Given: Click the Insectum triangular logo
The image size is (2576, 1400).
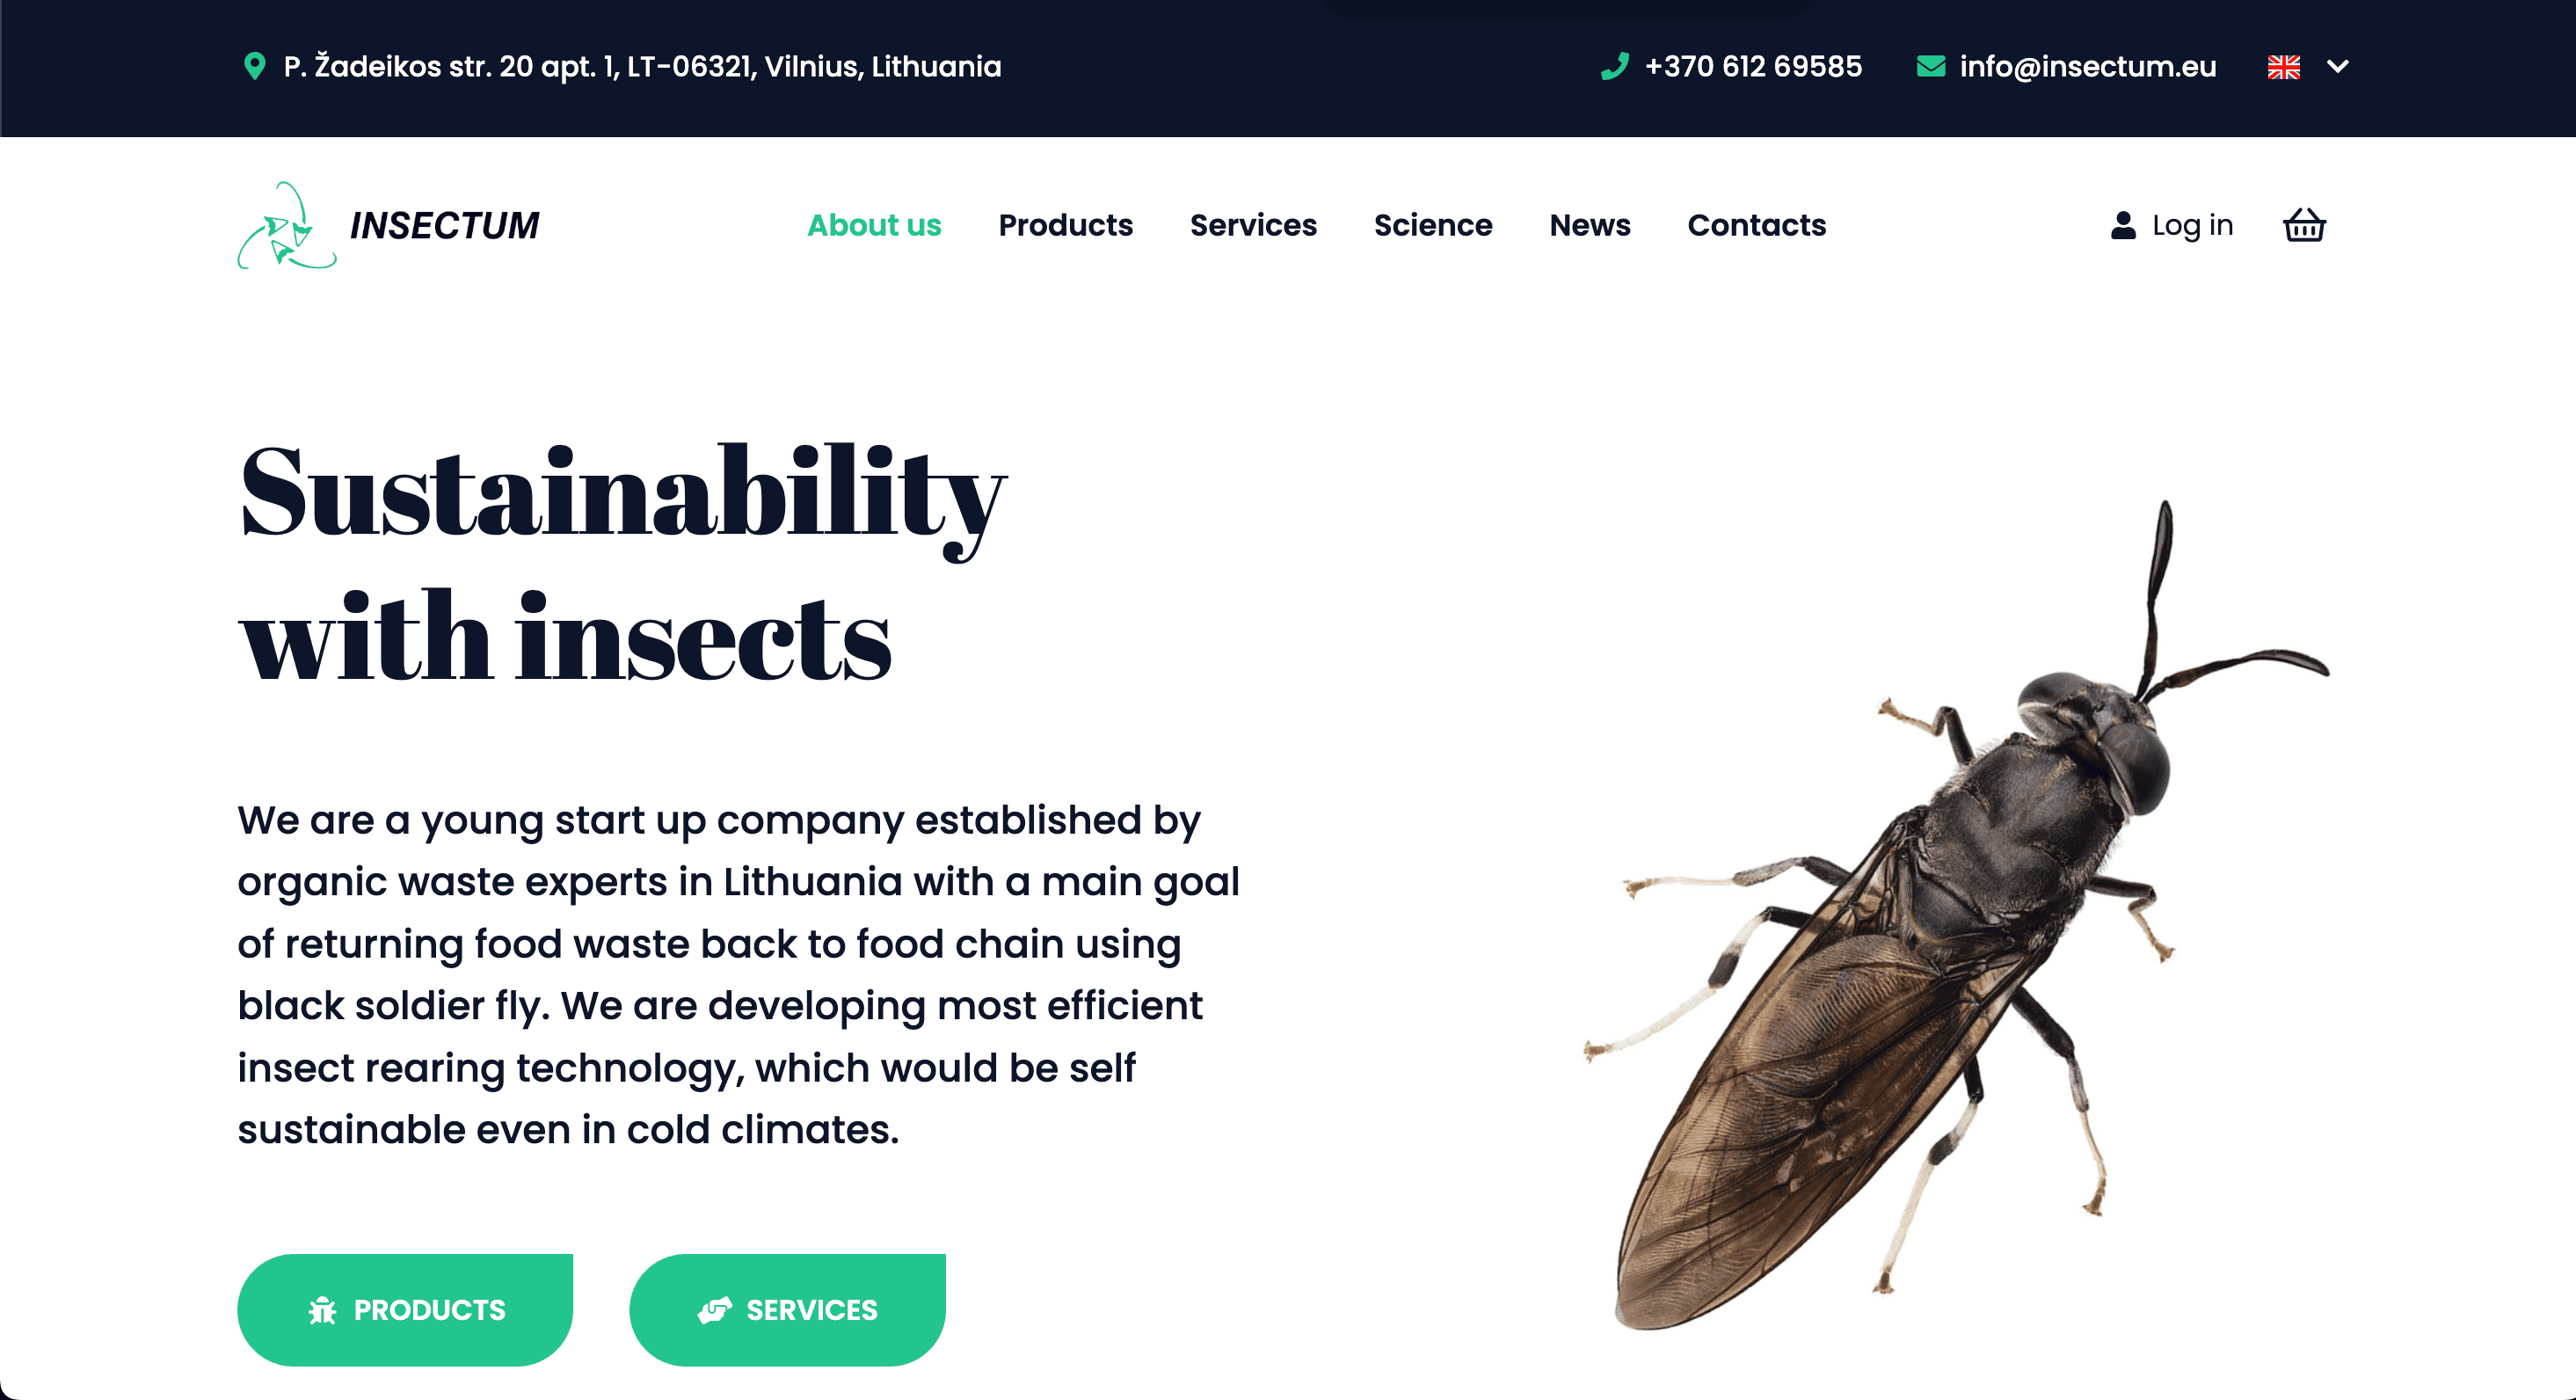Looking at the screenshot, I should (x=287, y=226).
